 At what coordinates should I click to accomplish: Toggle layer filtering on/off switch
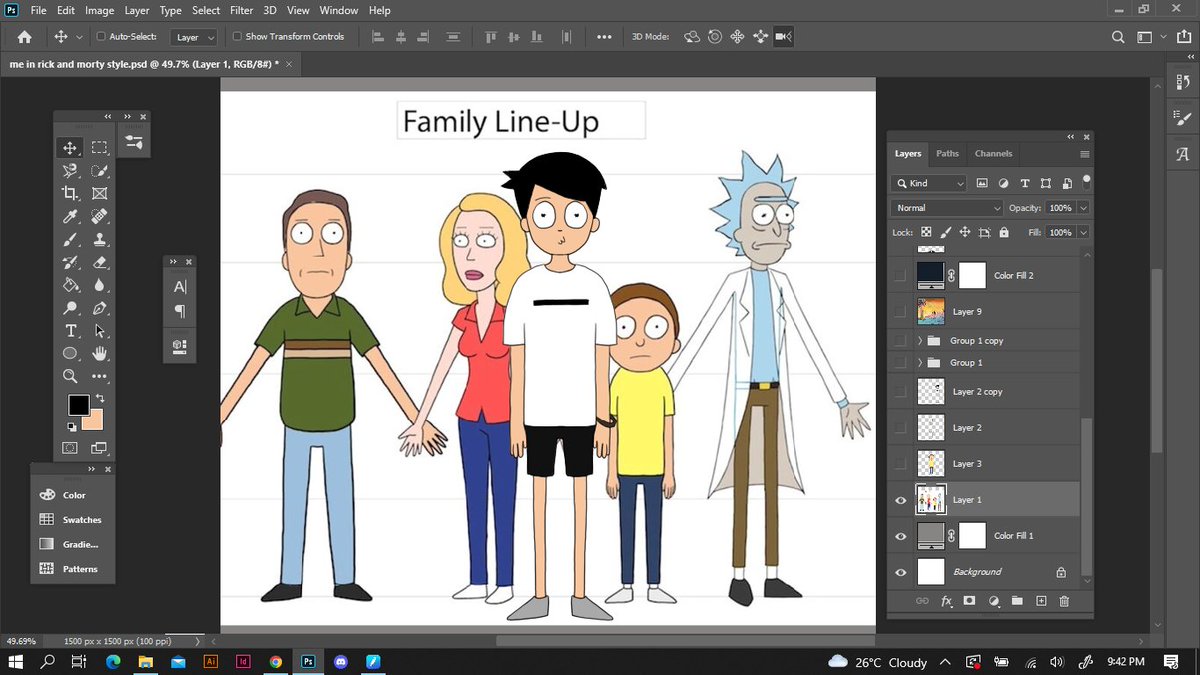(1087, 183)
